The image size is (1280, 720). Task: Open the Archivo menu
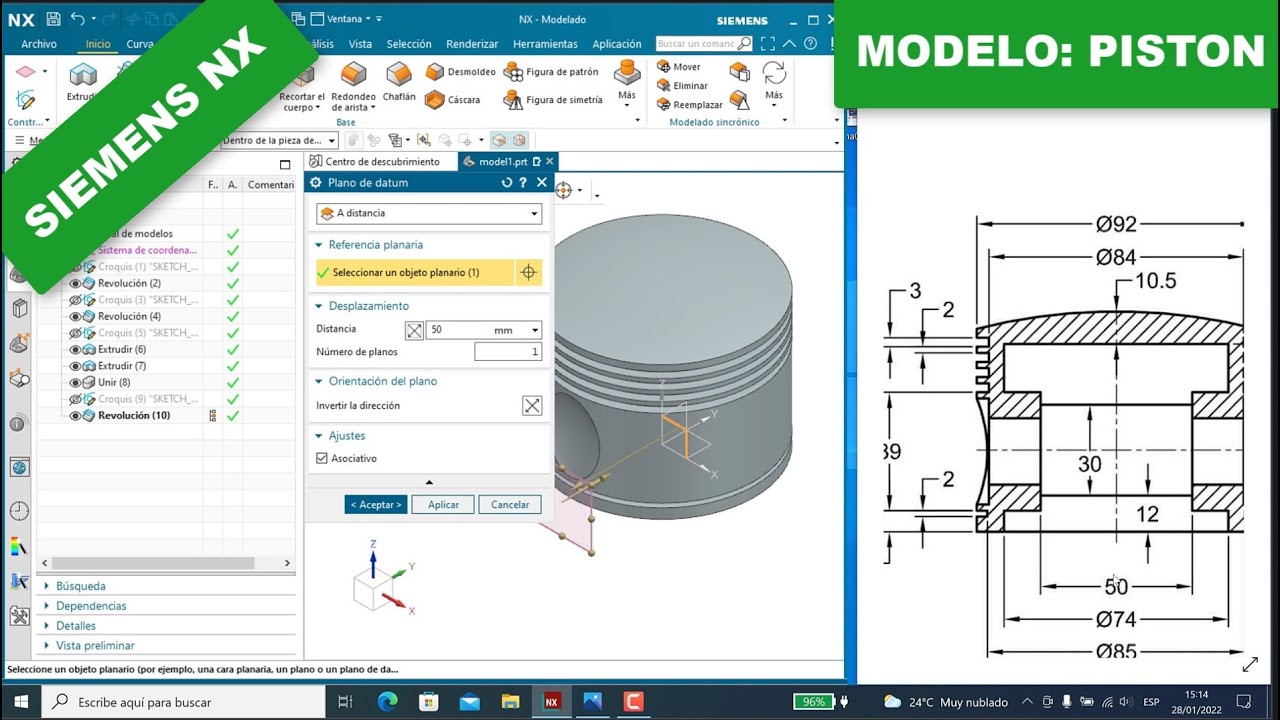39,44
